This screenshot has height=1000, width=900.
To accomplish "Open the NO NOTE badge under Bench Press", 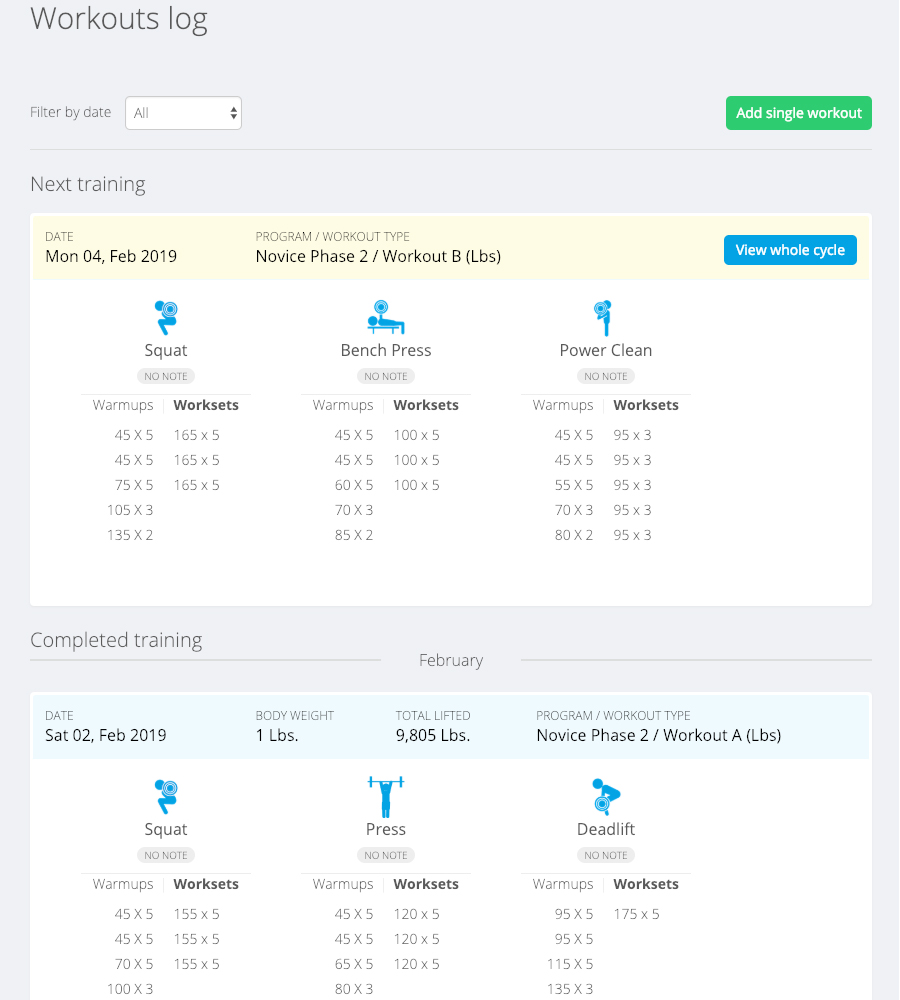I will [x=386, y=376].
